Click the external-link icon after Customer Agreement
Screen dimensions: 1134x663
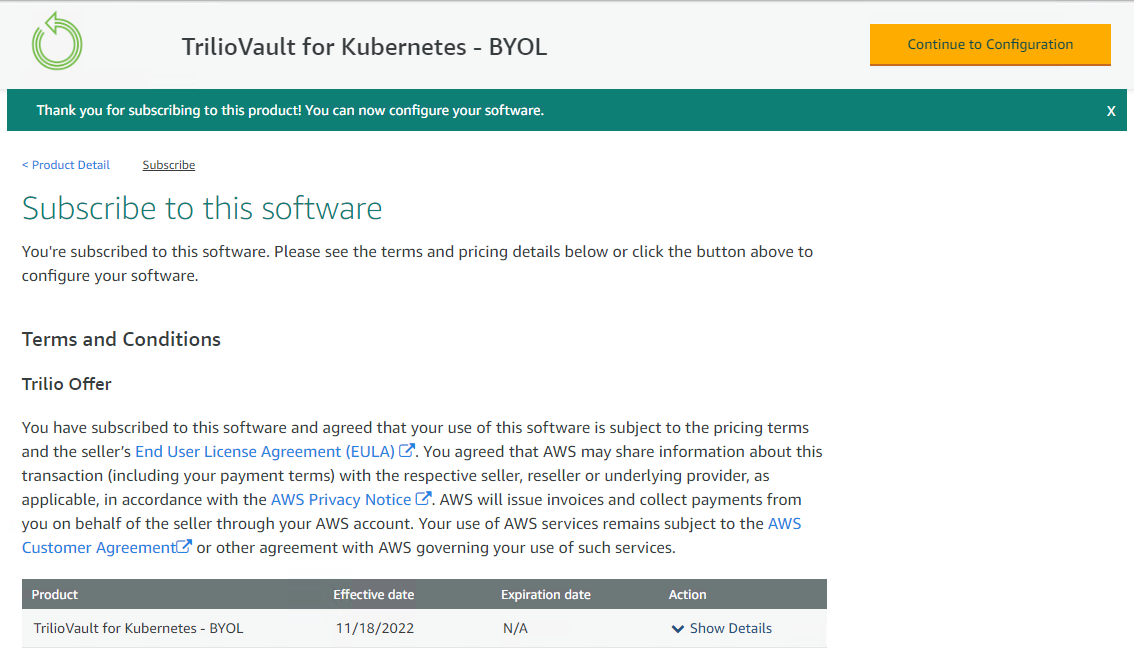pos(184,547)
